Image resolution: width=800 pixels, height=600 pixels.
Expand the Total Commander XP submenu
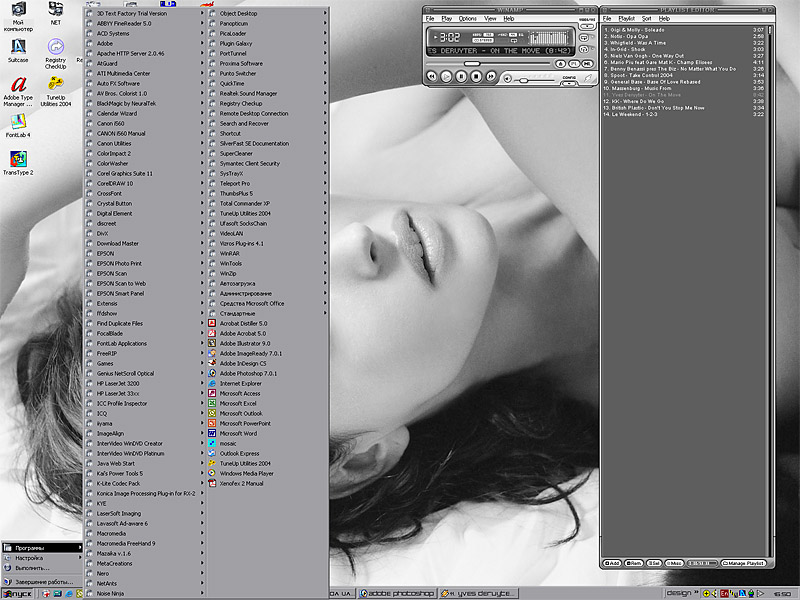tap(267, 204)
